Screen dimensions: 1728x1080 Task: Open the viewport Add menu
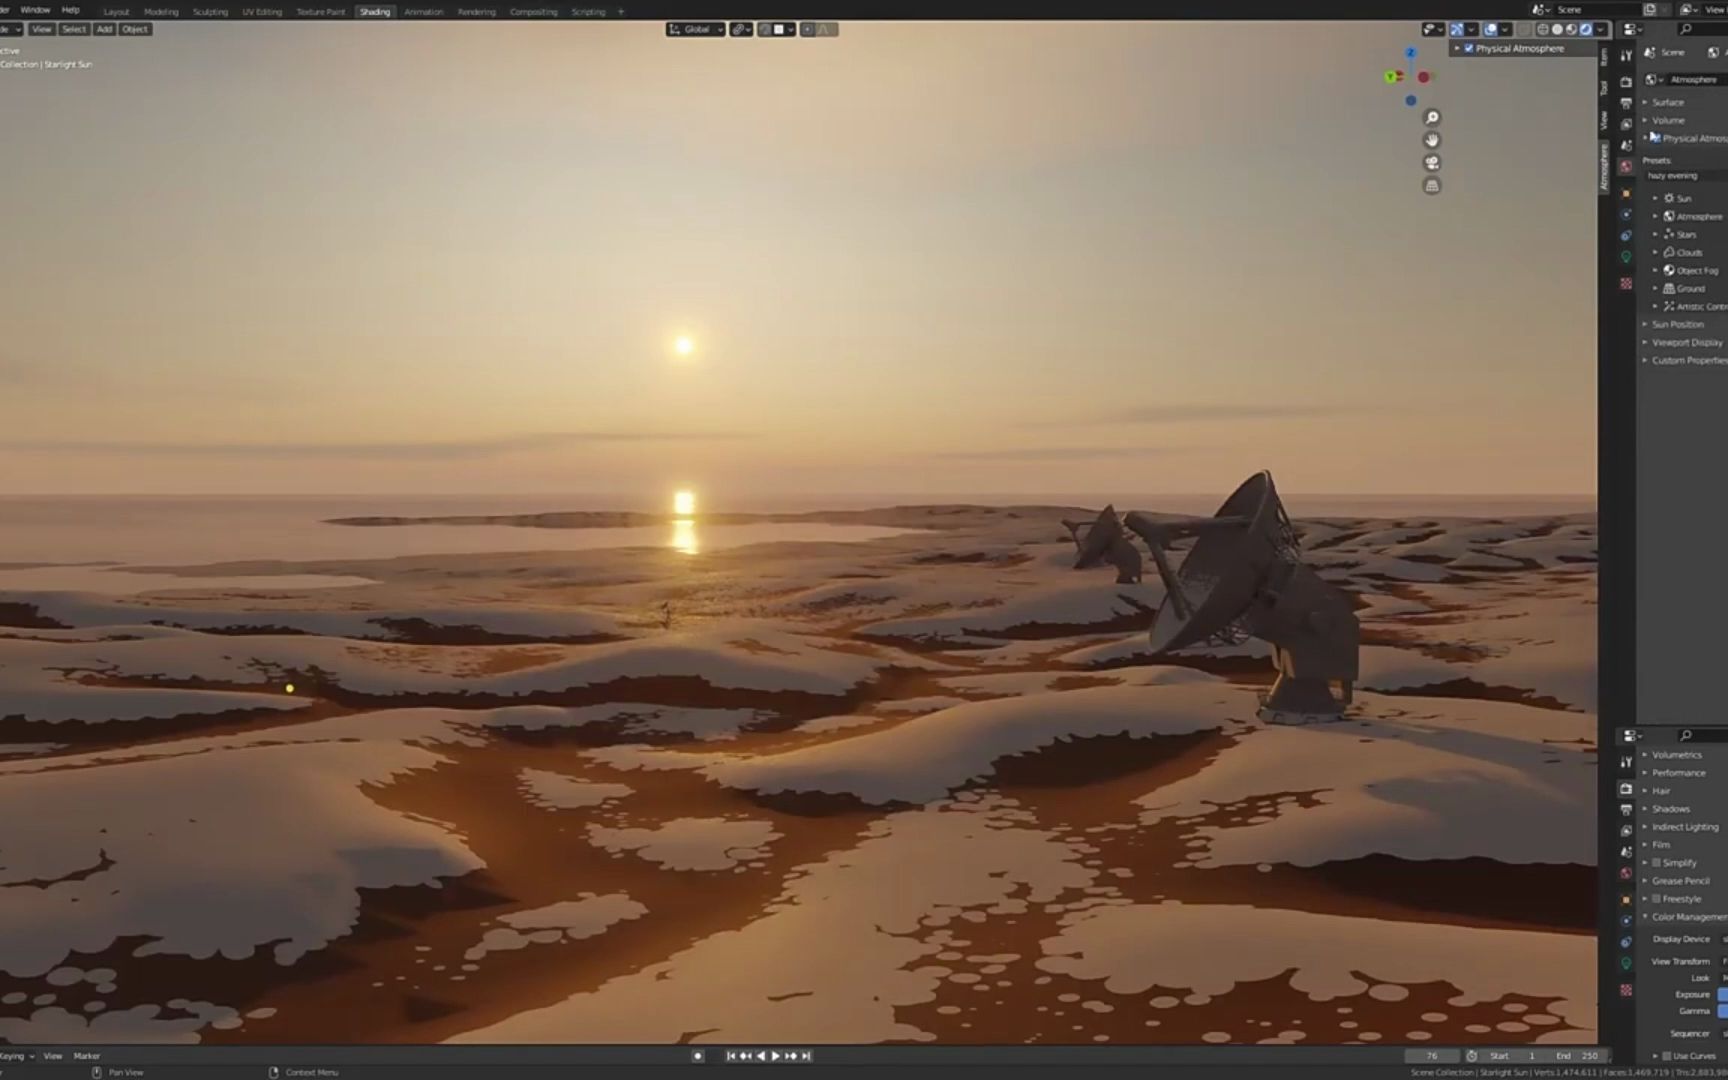pyautogui.click(x=104, y=29)
